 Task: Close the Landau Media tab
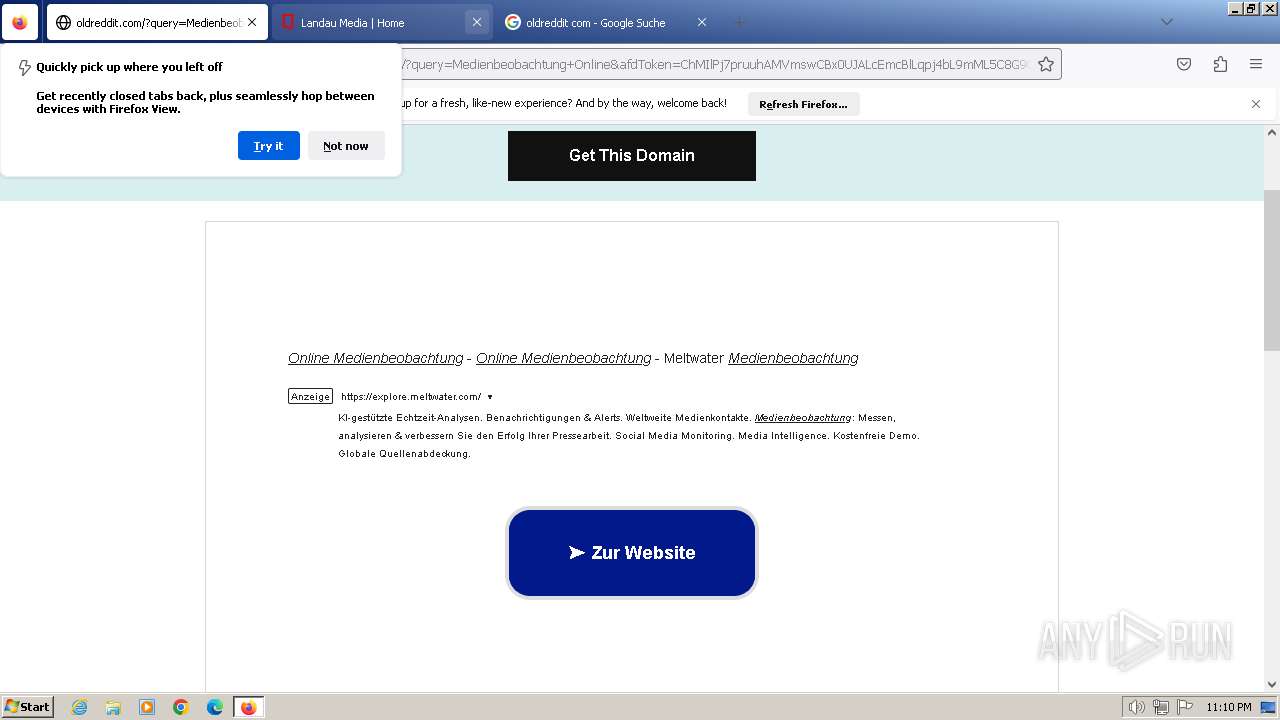(477, 22)
